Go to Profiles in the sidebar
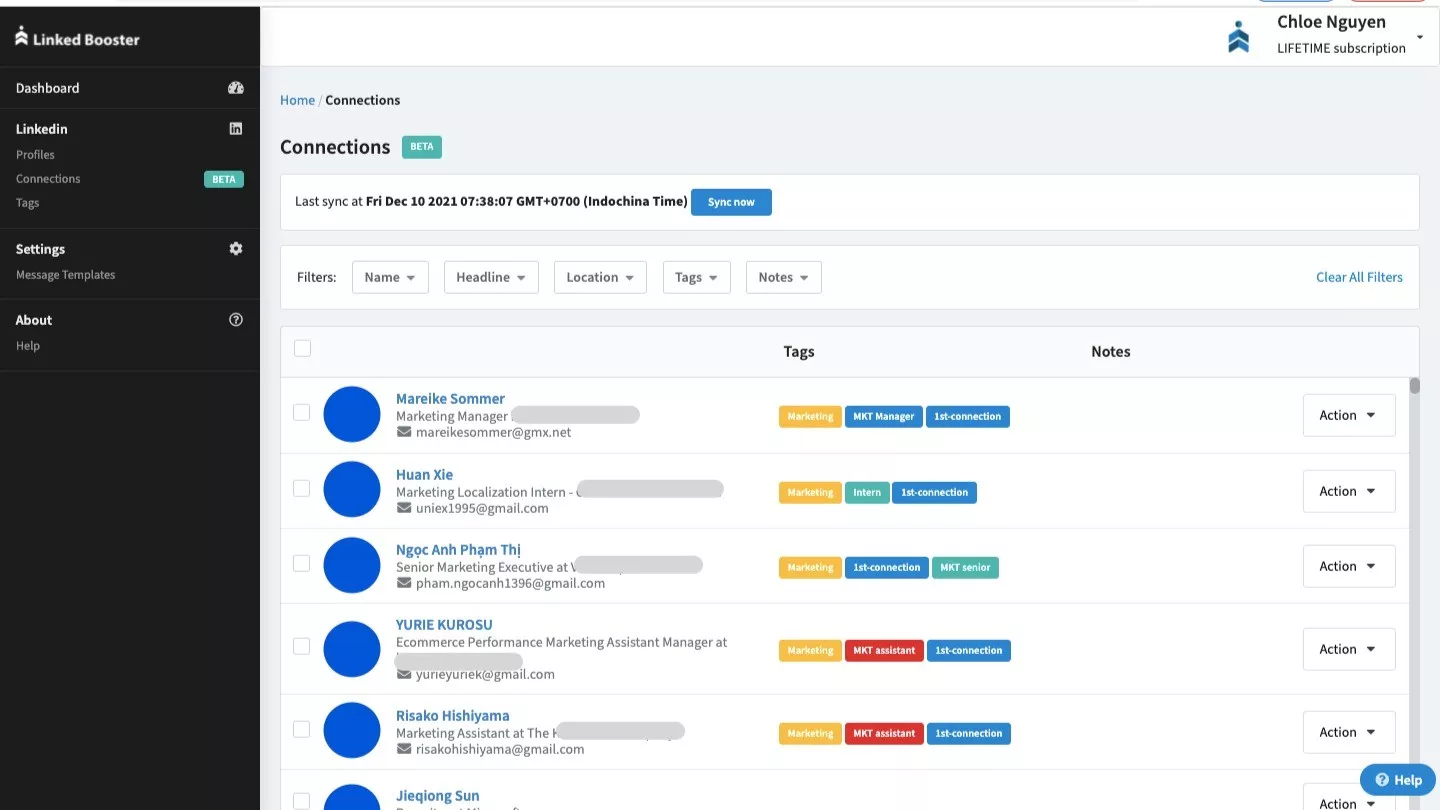1440x810 pixels. [x=35, y=155]
